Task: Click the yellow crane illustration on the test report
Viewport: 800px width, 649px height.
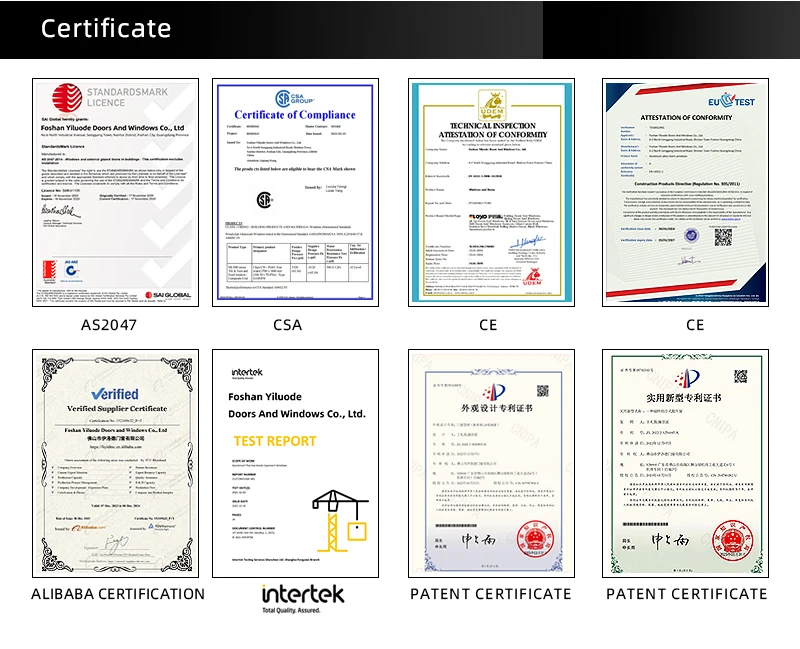Action: [x=340, y=521]
